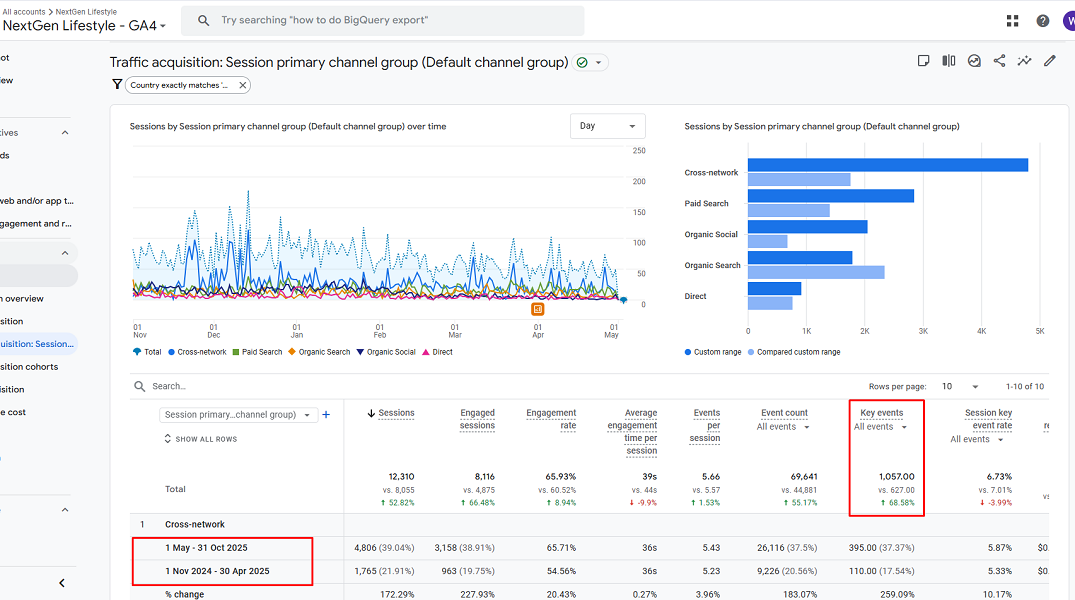Open the Insights sparkle icon
1075x600 pixels.
coord(1024,61)
